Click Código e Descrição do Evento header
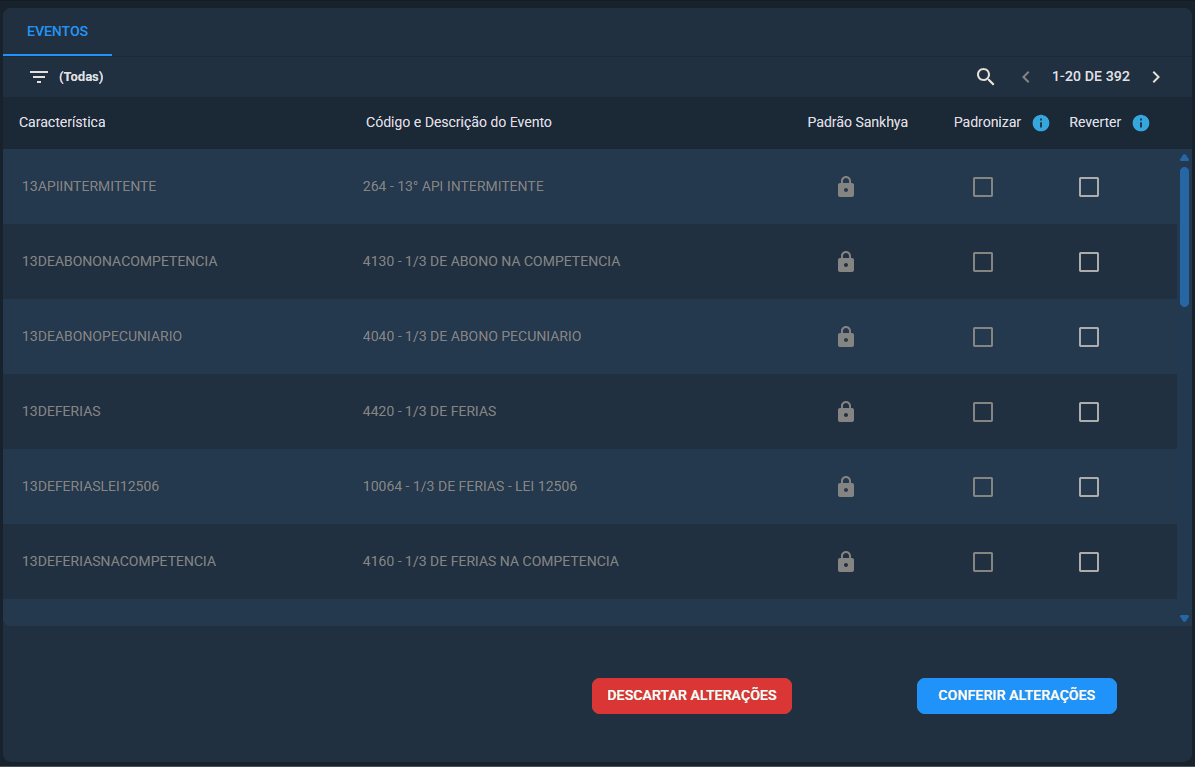1195x767 pixels. 459,122
